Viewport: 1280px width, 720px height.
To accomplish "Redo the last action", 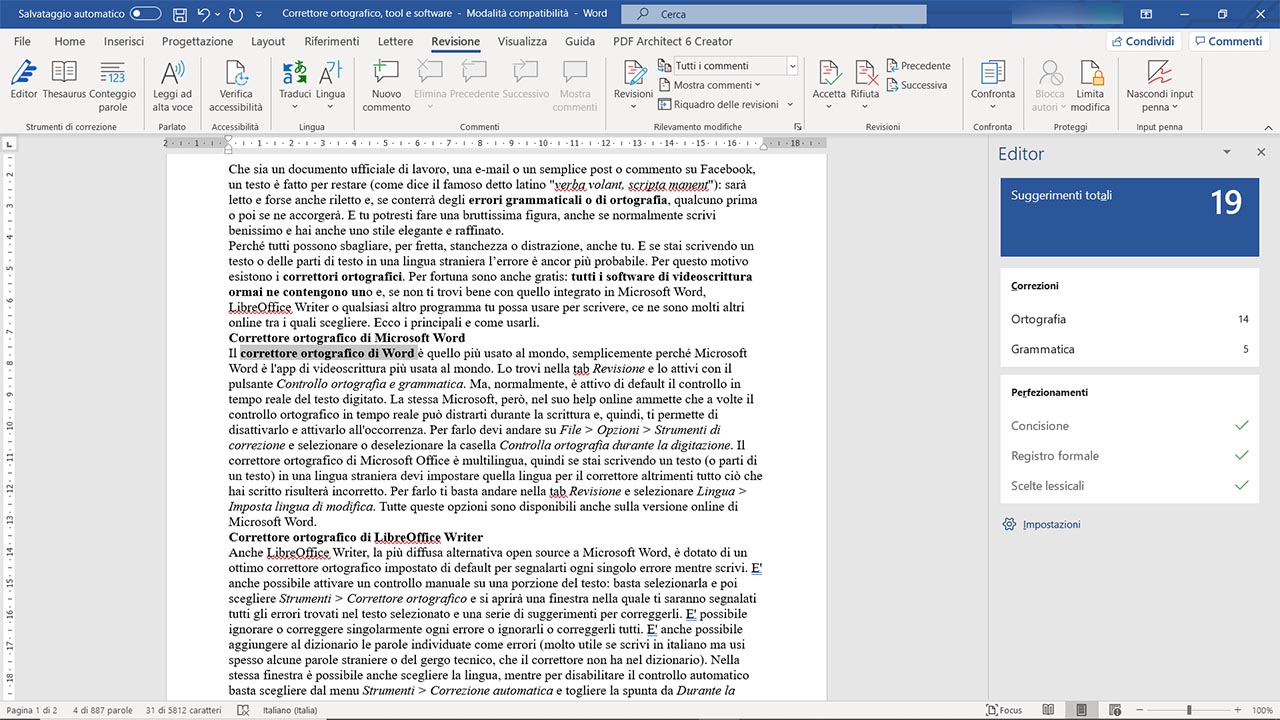I will (236, 14).
